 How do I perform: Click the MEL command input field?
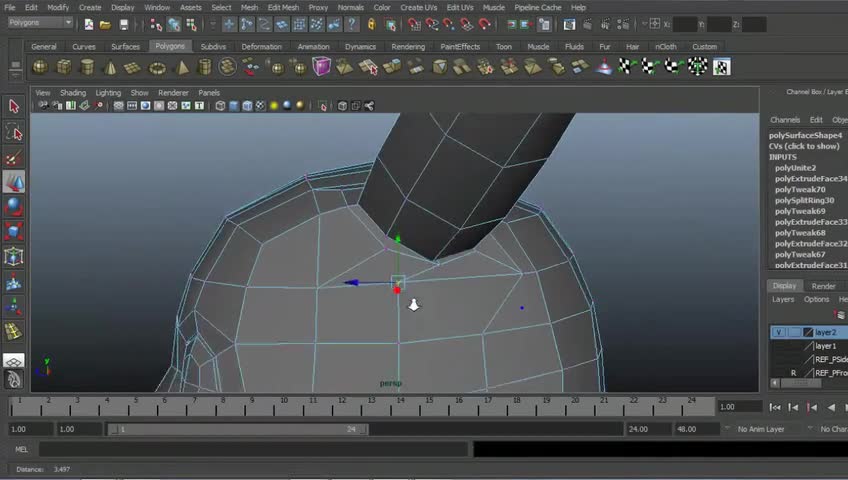pyautogui.click(x=250, y=450)
